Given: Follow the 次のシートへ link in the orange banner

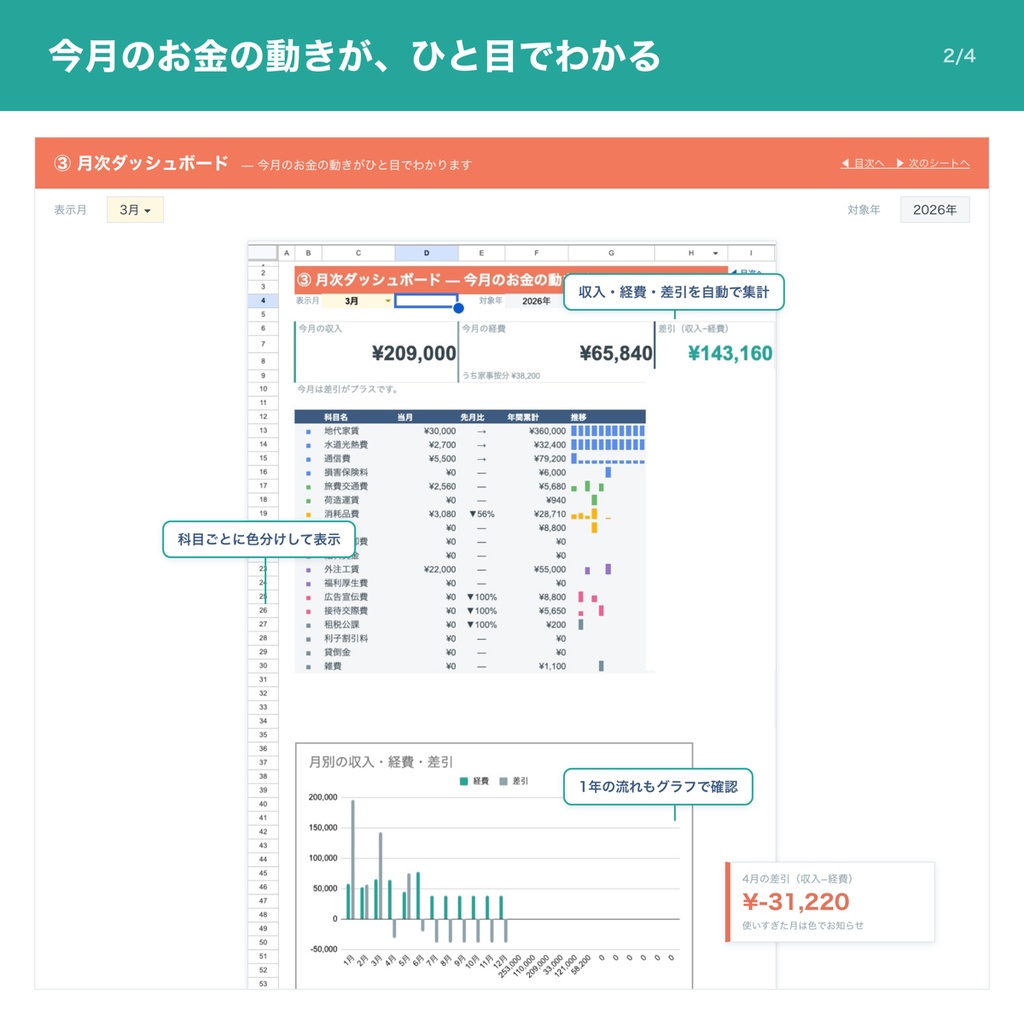Looking at the screenshot, I should (933, 163).
